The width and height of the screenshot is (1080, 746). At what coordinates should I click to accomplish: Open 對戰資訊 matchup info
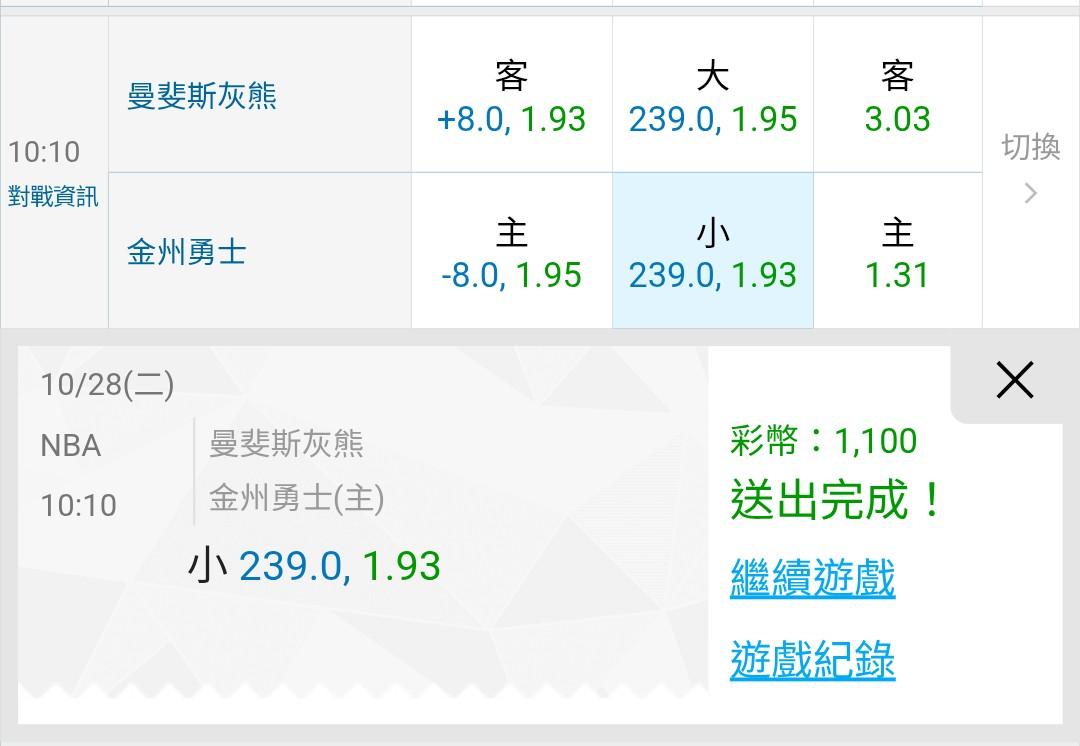tap(54, 197)
